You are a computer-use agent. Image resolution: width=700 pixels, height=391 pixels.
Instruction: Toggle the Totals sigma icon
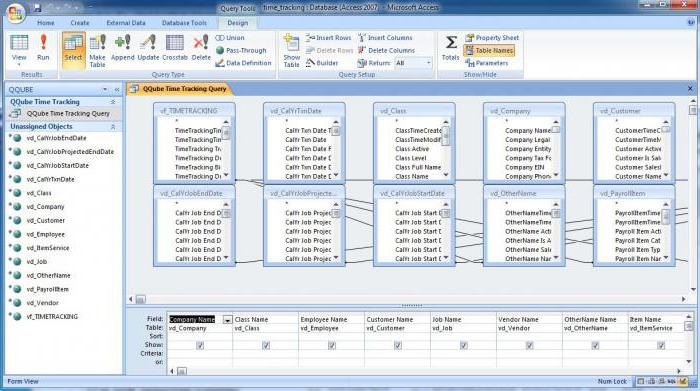[x=450, y=47]
